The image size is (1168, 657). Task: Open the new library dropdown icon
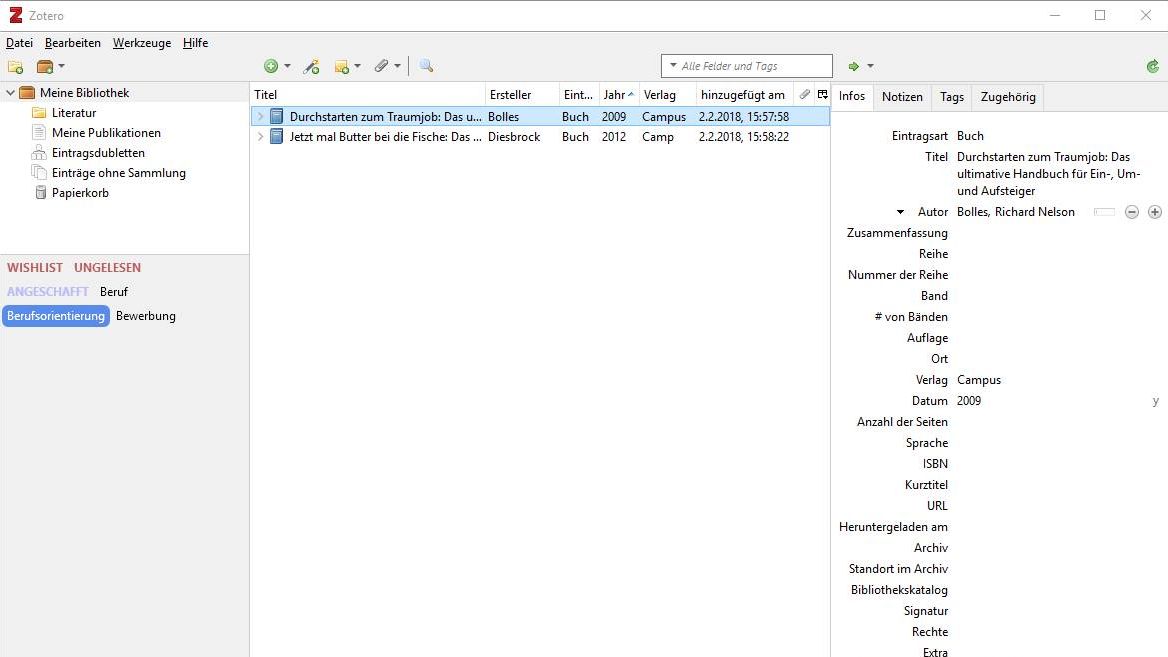(x=49, y=67)
